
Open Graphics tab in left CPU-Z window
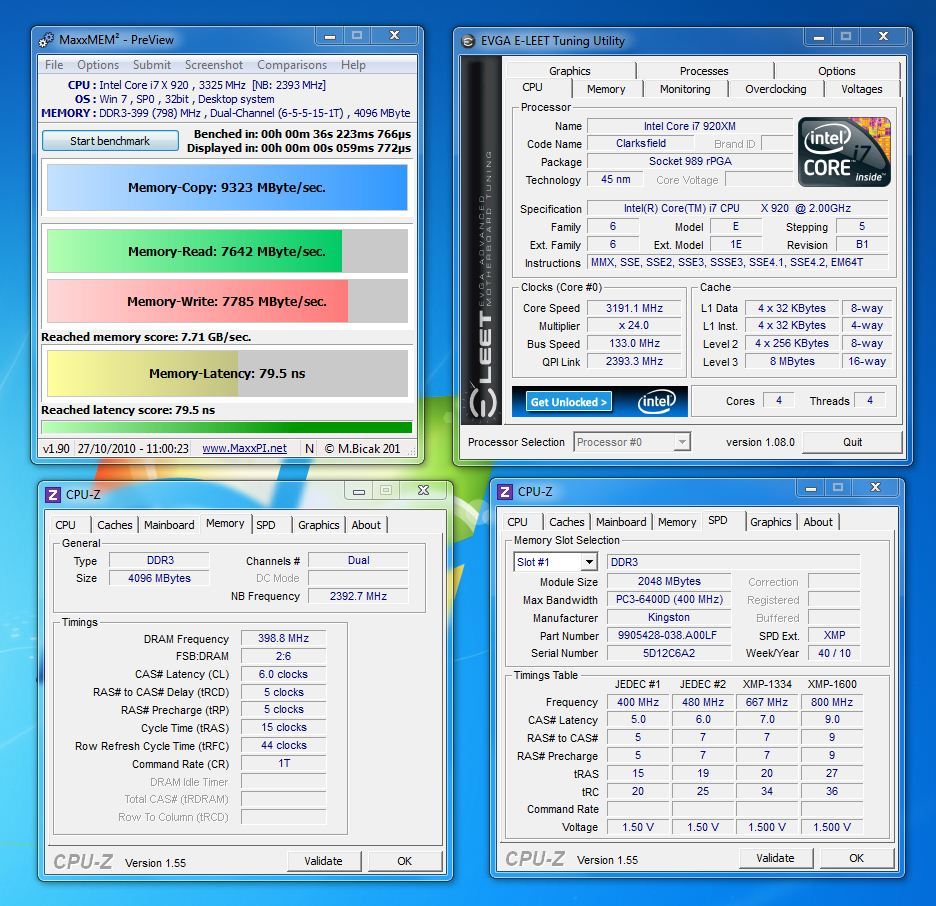coord(319,525)
